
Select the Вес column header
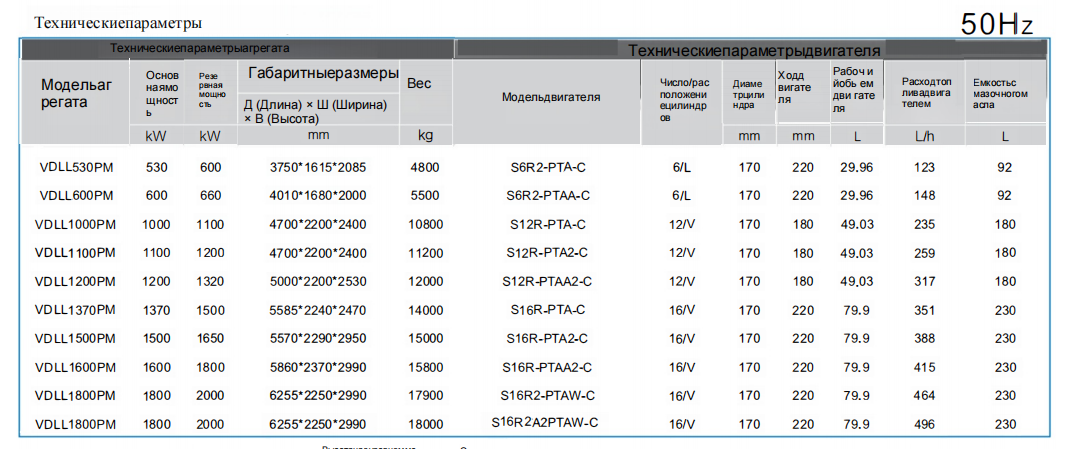(x=419, y=84)
